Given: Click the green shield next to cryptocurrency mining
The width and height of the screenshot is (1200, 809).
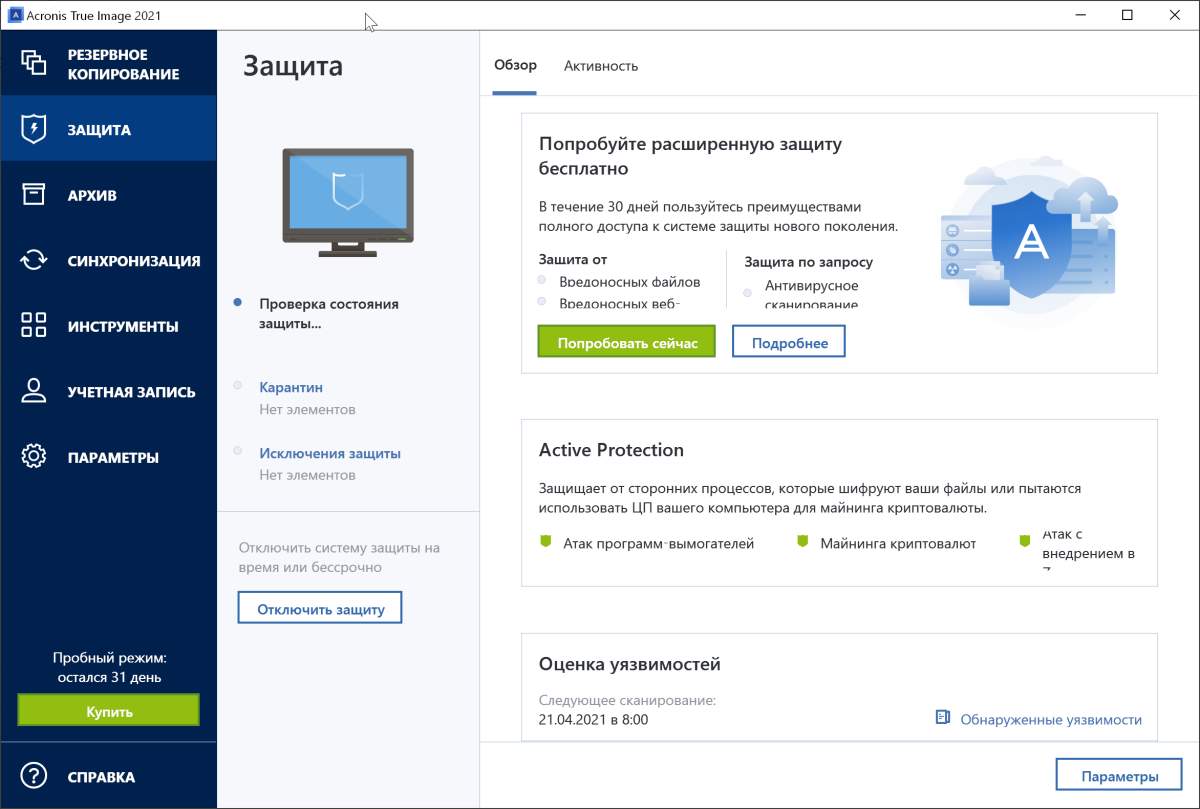Looking at the screenshot, I should (x=802, y=542).
